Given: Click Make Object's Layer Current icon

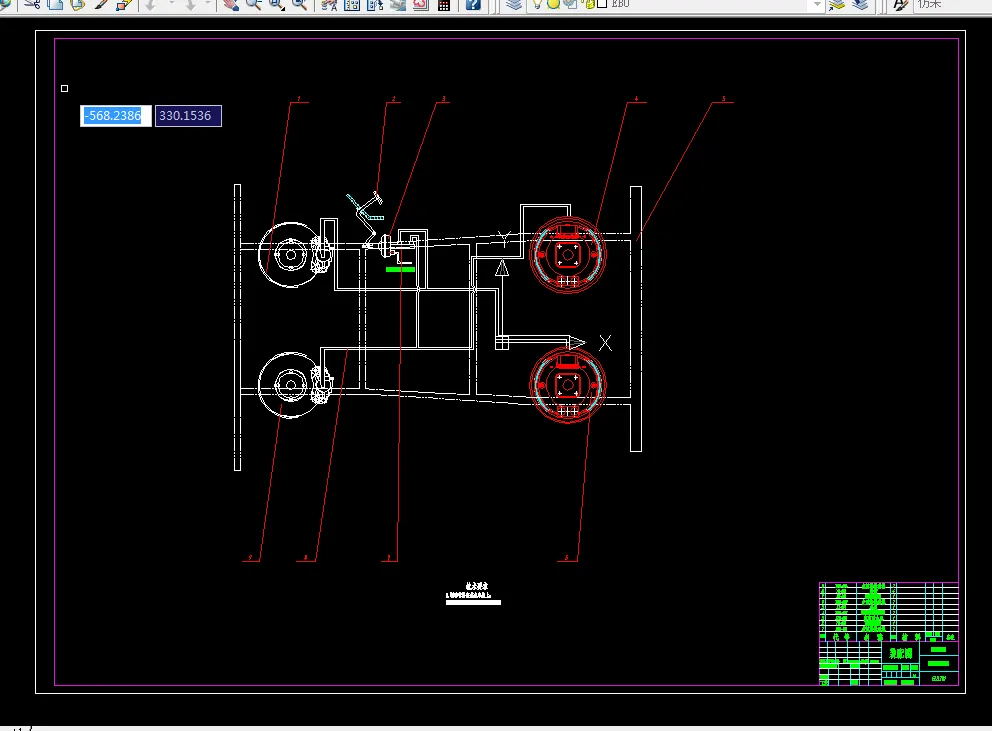Looking at the screenshot, I should pyautogui.click(x=836, y=4).
